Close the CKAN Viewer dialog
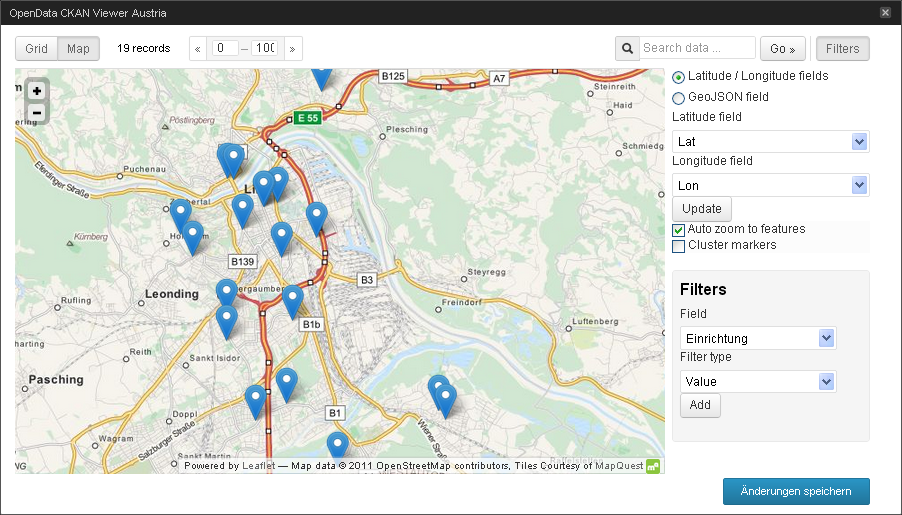902x515 pixels. click(885, 13)
